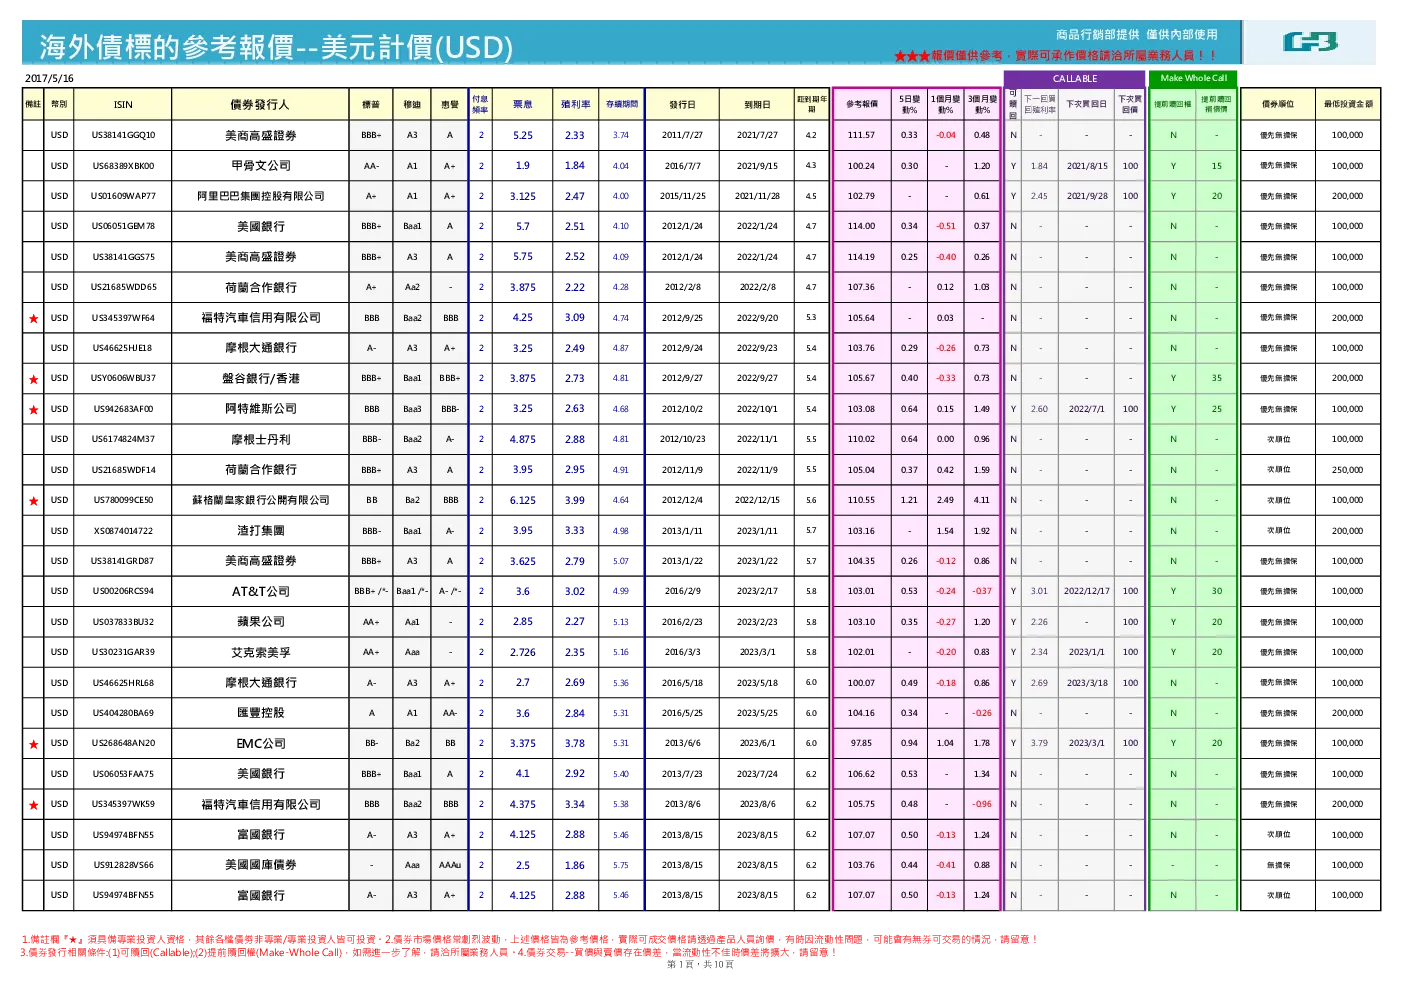1403x992 pixels.
Task: Click issuer name AT&T公司
Action: (261, 591)
